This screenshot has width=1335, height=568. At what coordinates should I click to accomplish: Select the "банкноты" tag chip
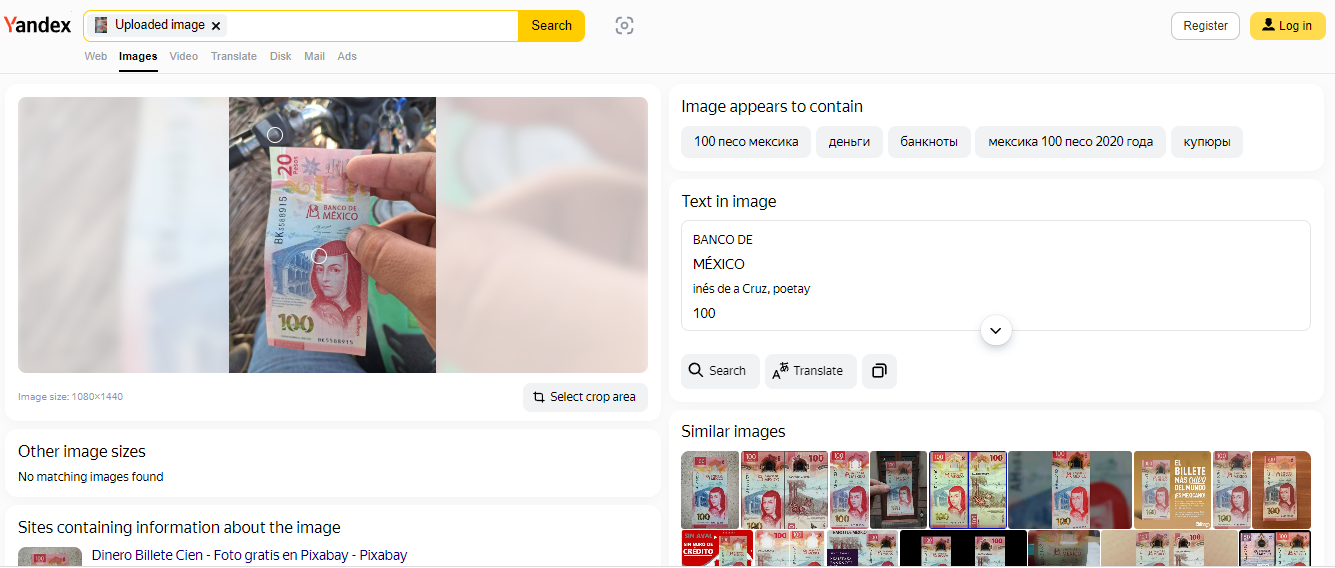click(929, 142)
